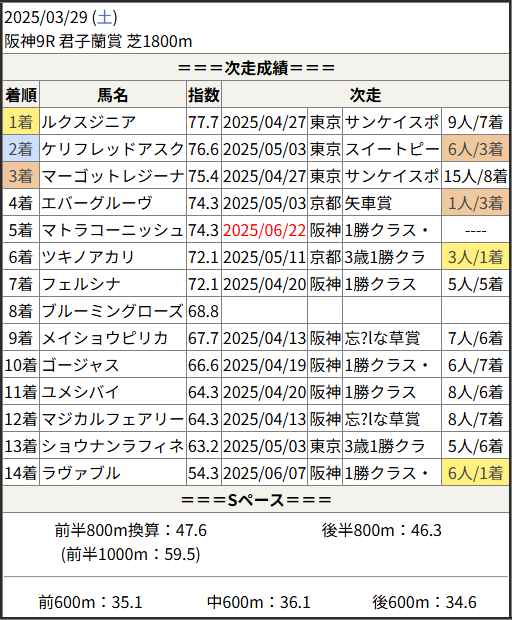Click the 土 day link in date
Viewport: 512px width, 620px height.
tap(104, 17)
